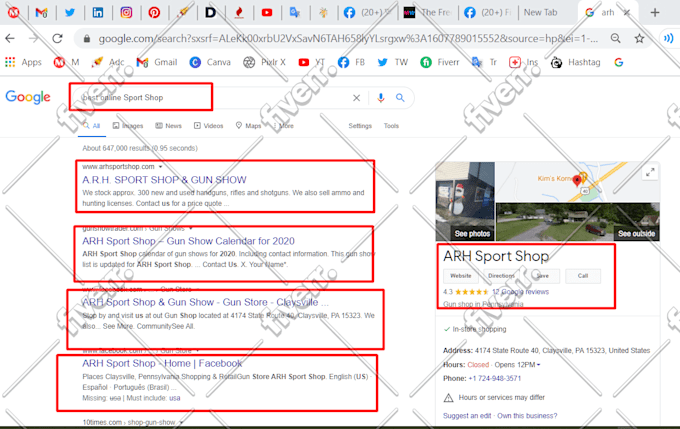Switch to Videos results
680x429 pixels.
[x=209, y=126]
